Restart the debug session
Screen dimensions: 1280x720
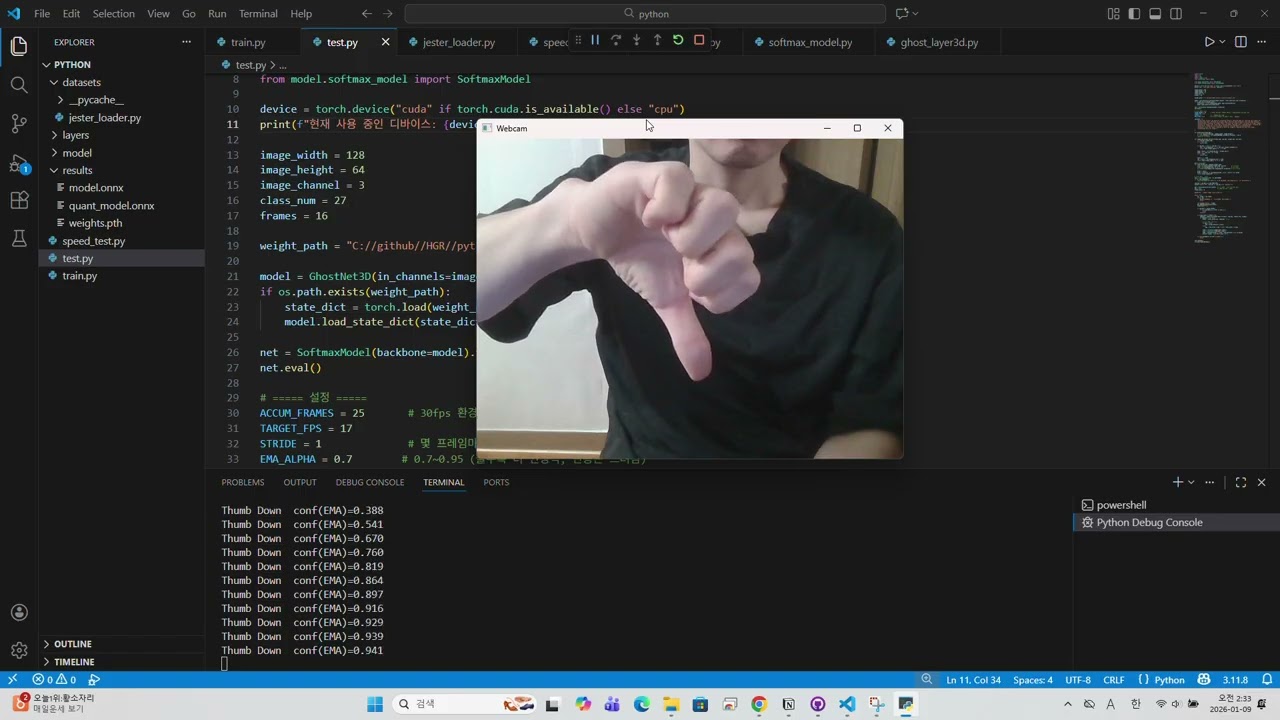tap(678, 40)
